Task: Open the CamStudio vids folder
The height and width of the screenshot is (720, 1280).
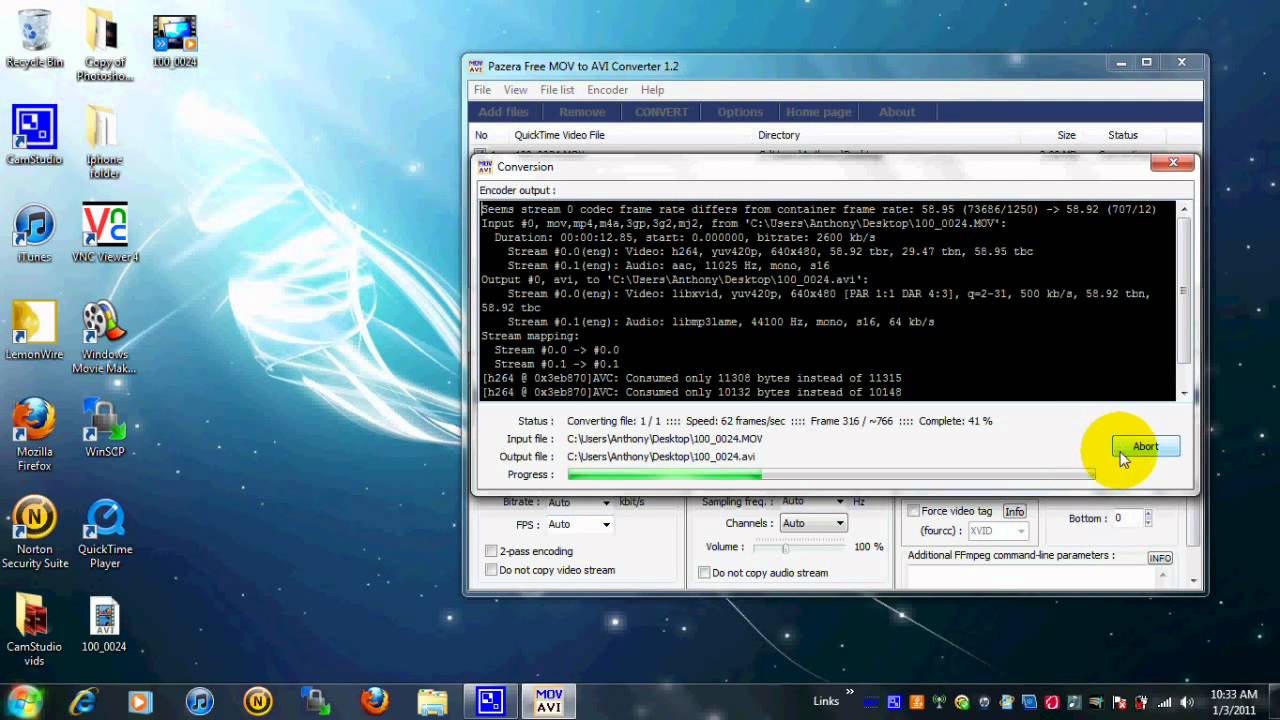Action: pyautogui.click(x=34, y=630)
